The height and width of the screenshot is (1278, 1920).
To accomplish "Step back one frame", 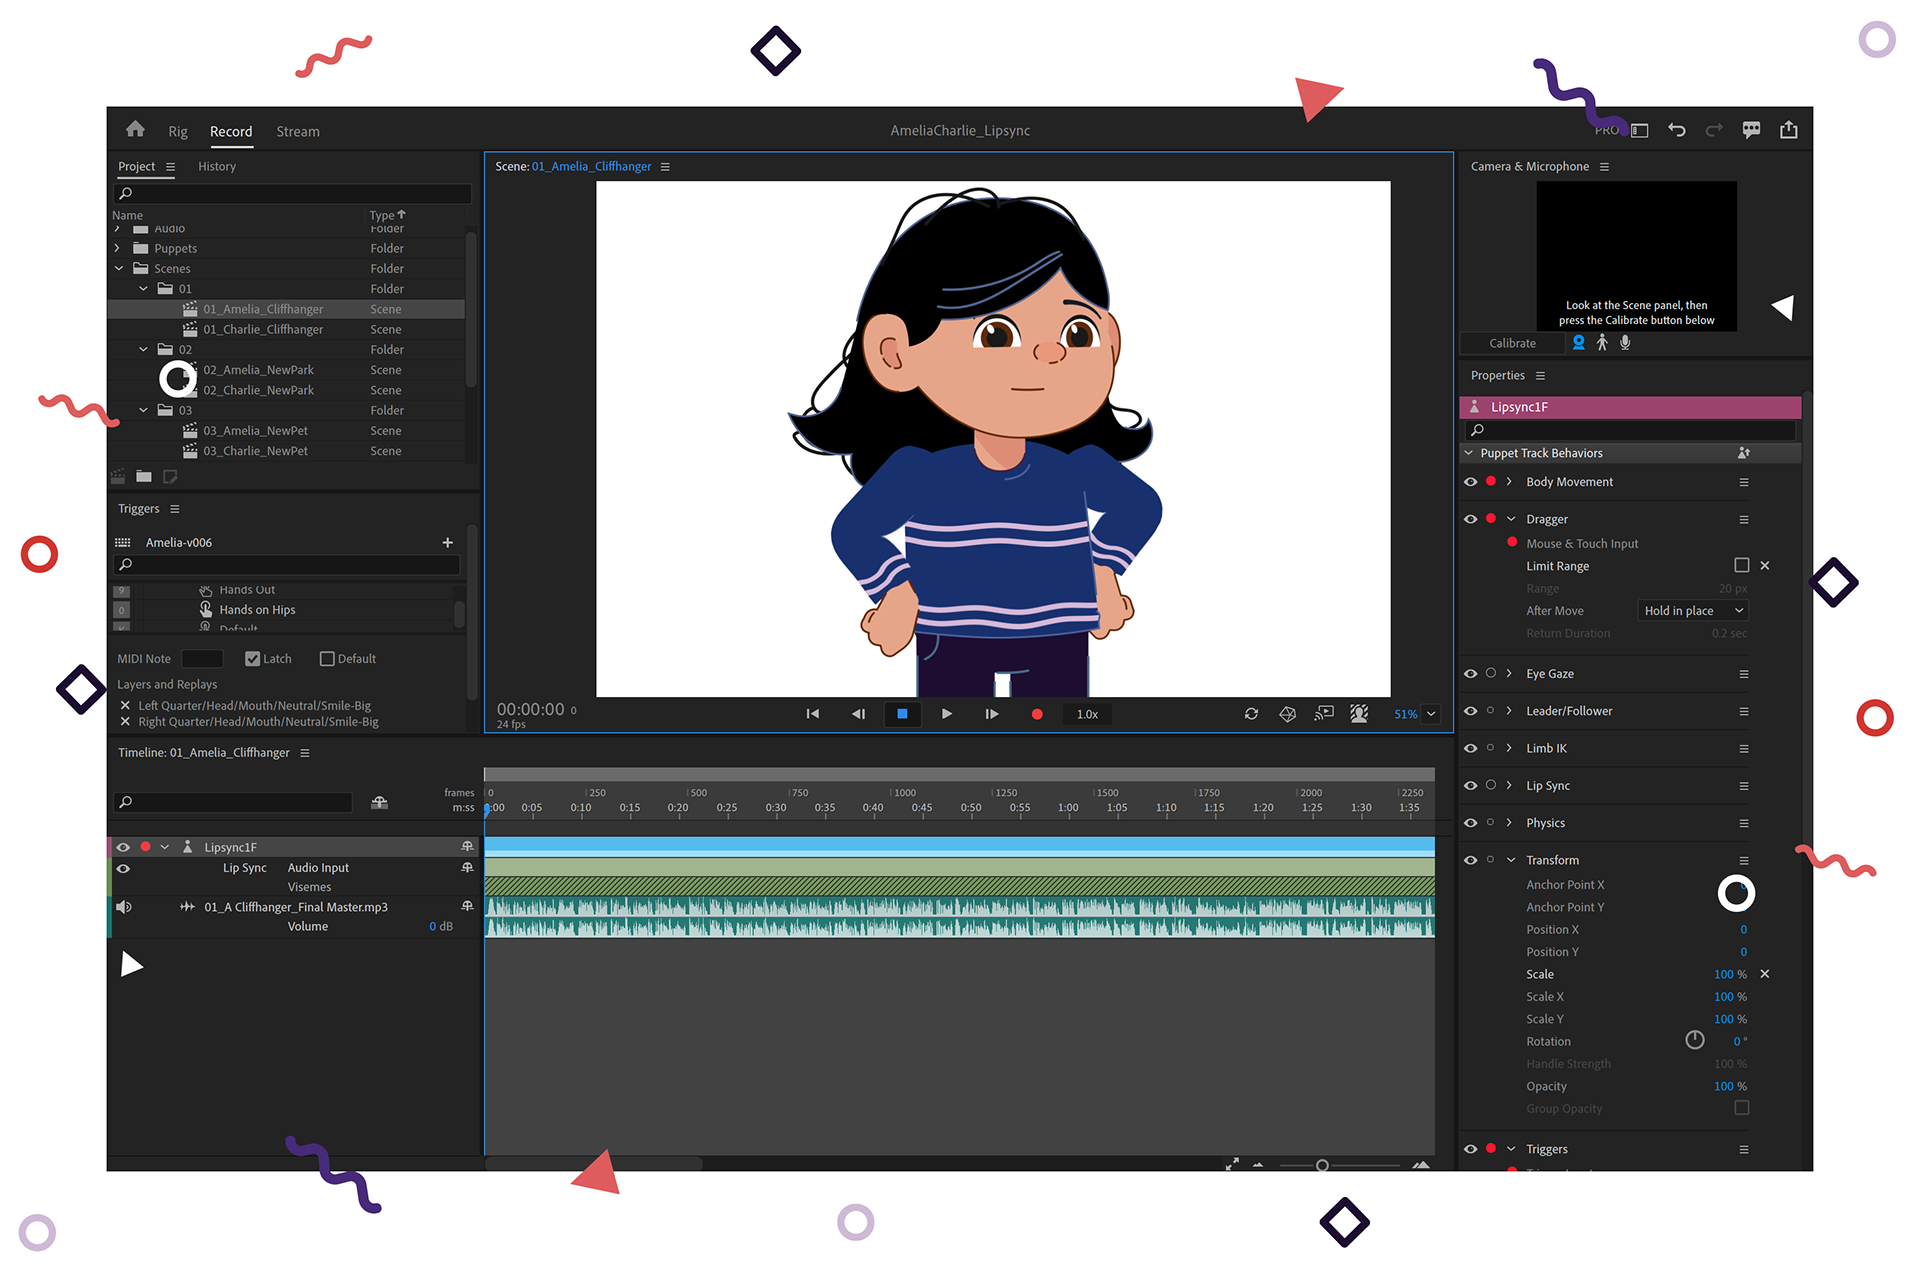I will pos(858,714).
